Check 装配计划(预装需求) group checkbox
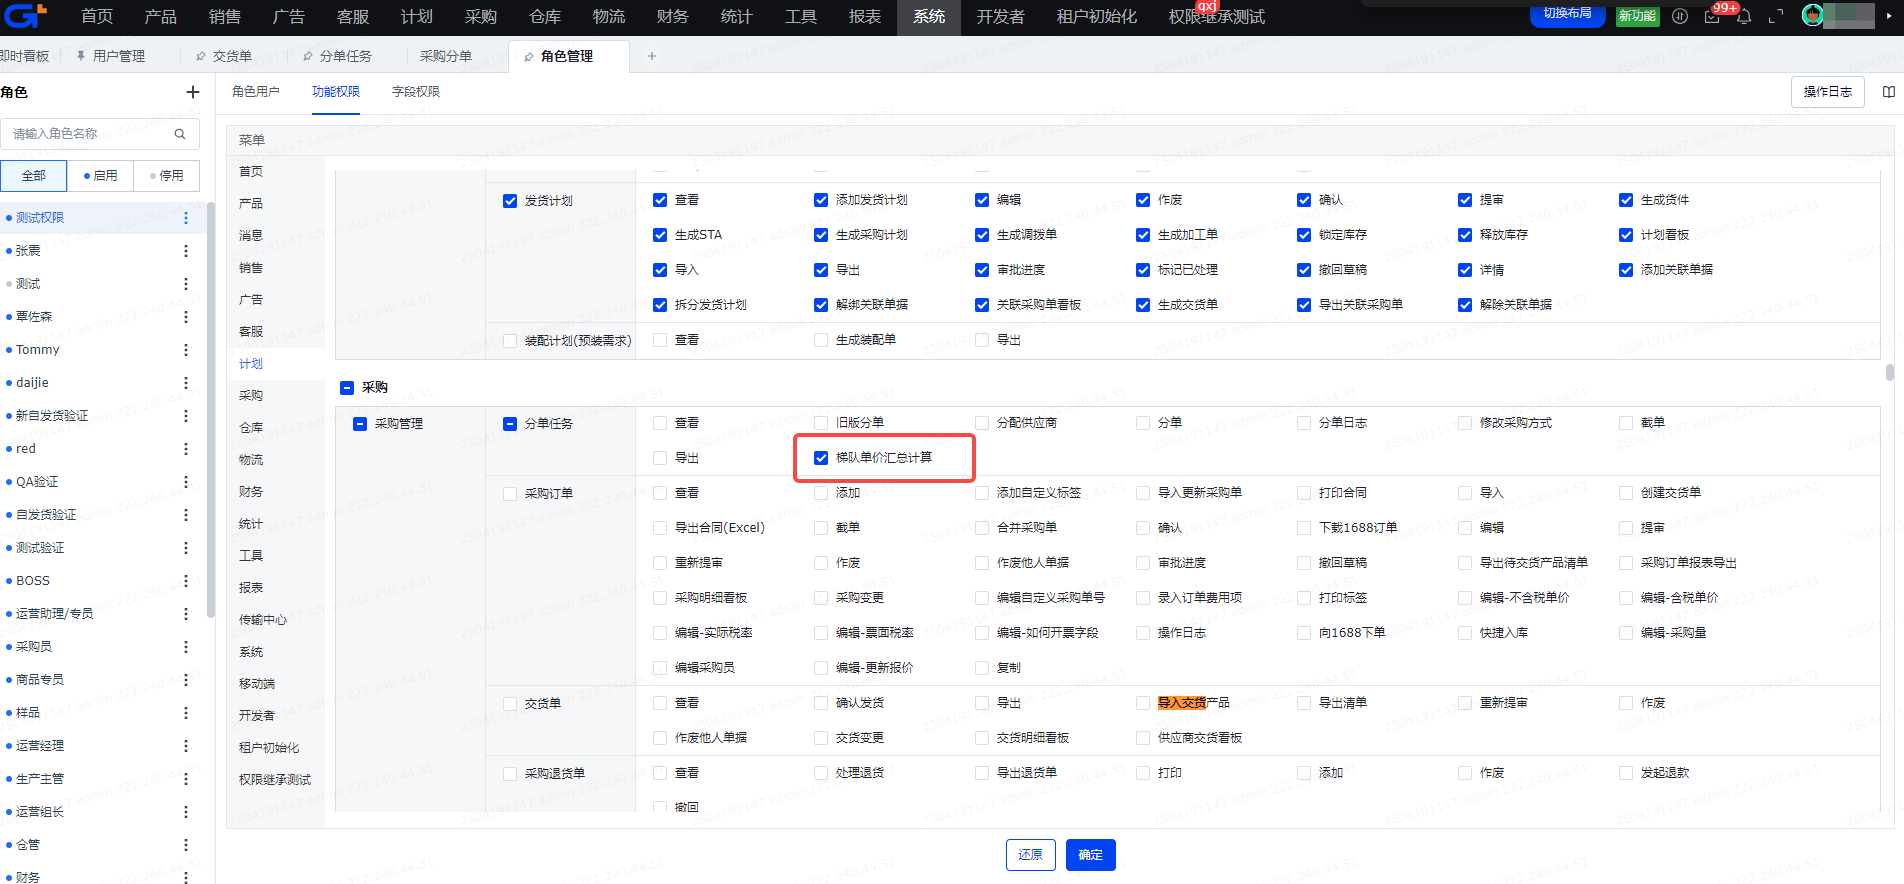 point(510,341)
